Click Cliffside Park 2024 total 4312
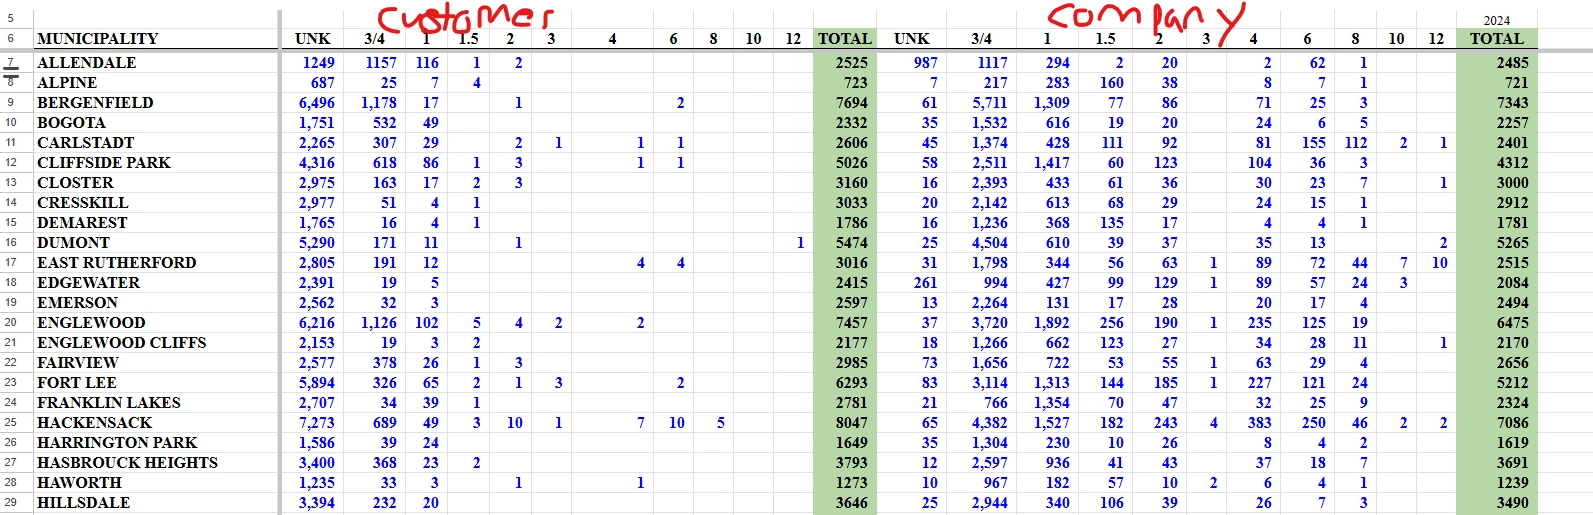1593x515 pixels. coord(1512,163)
